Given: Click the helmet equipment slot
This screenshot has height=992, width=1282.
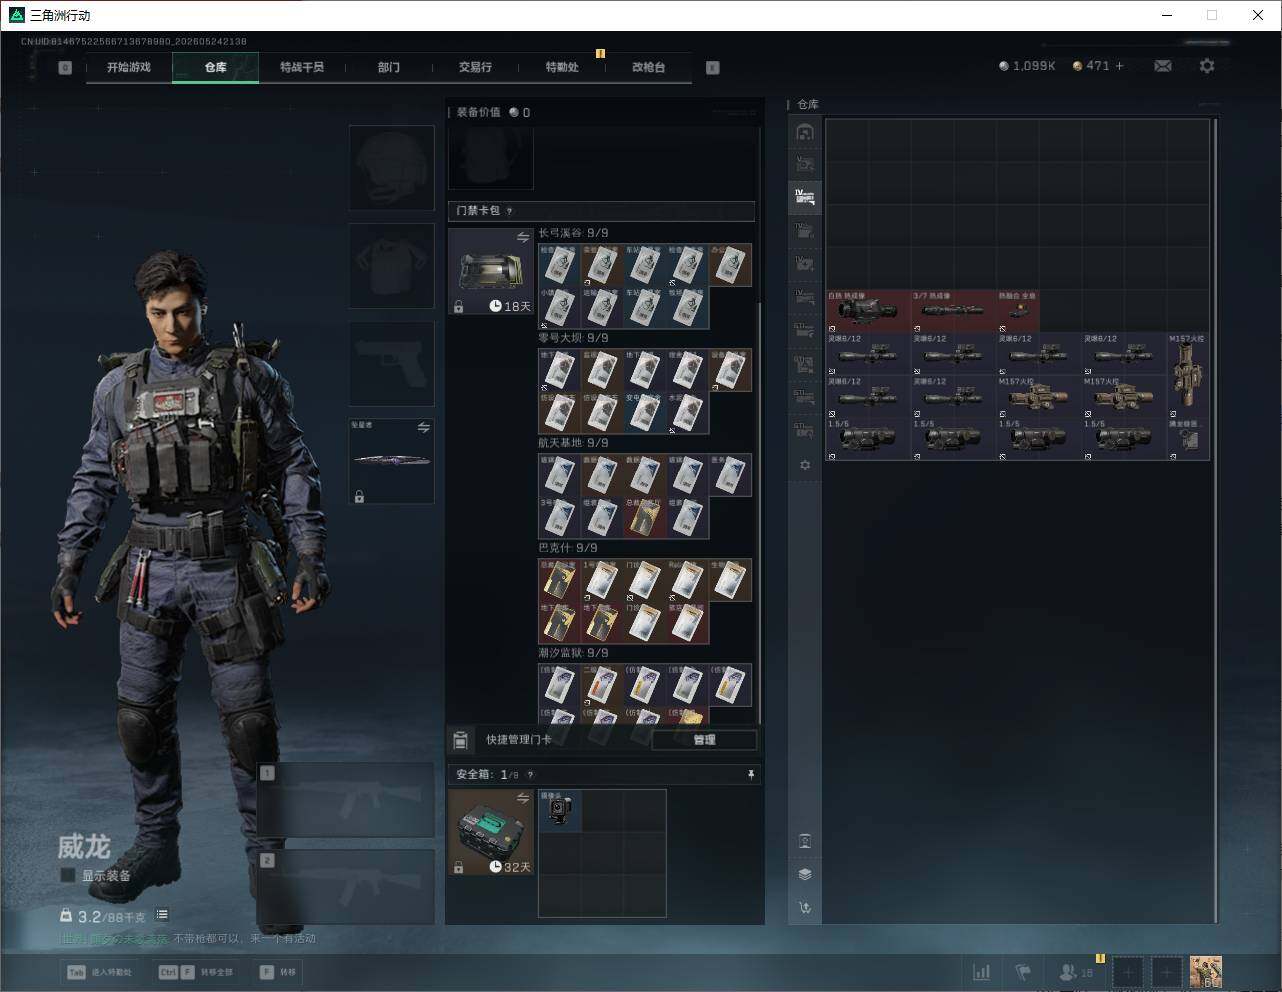Looking at the screenshot, I should point(391,167).
